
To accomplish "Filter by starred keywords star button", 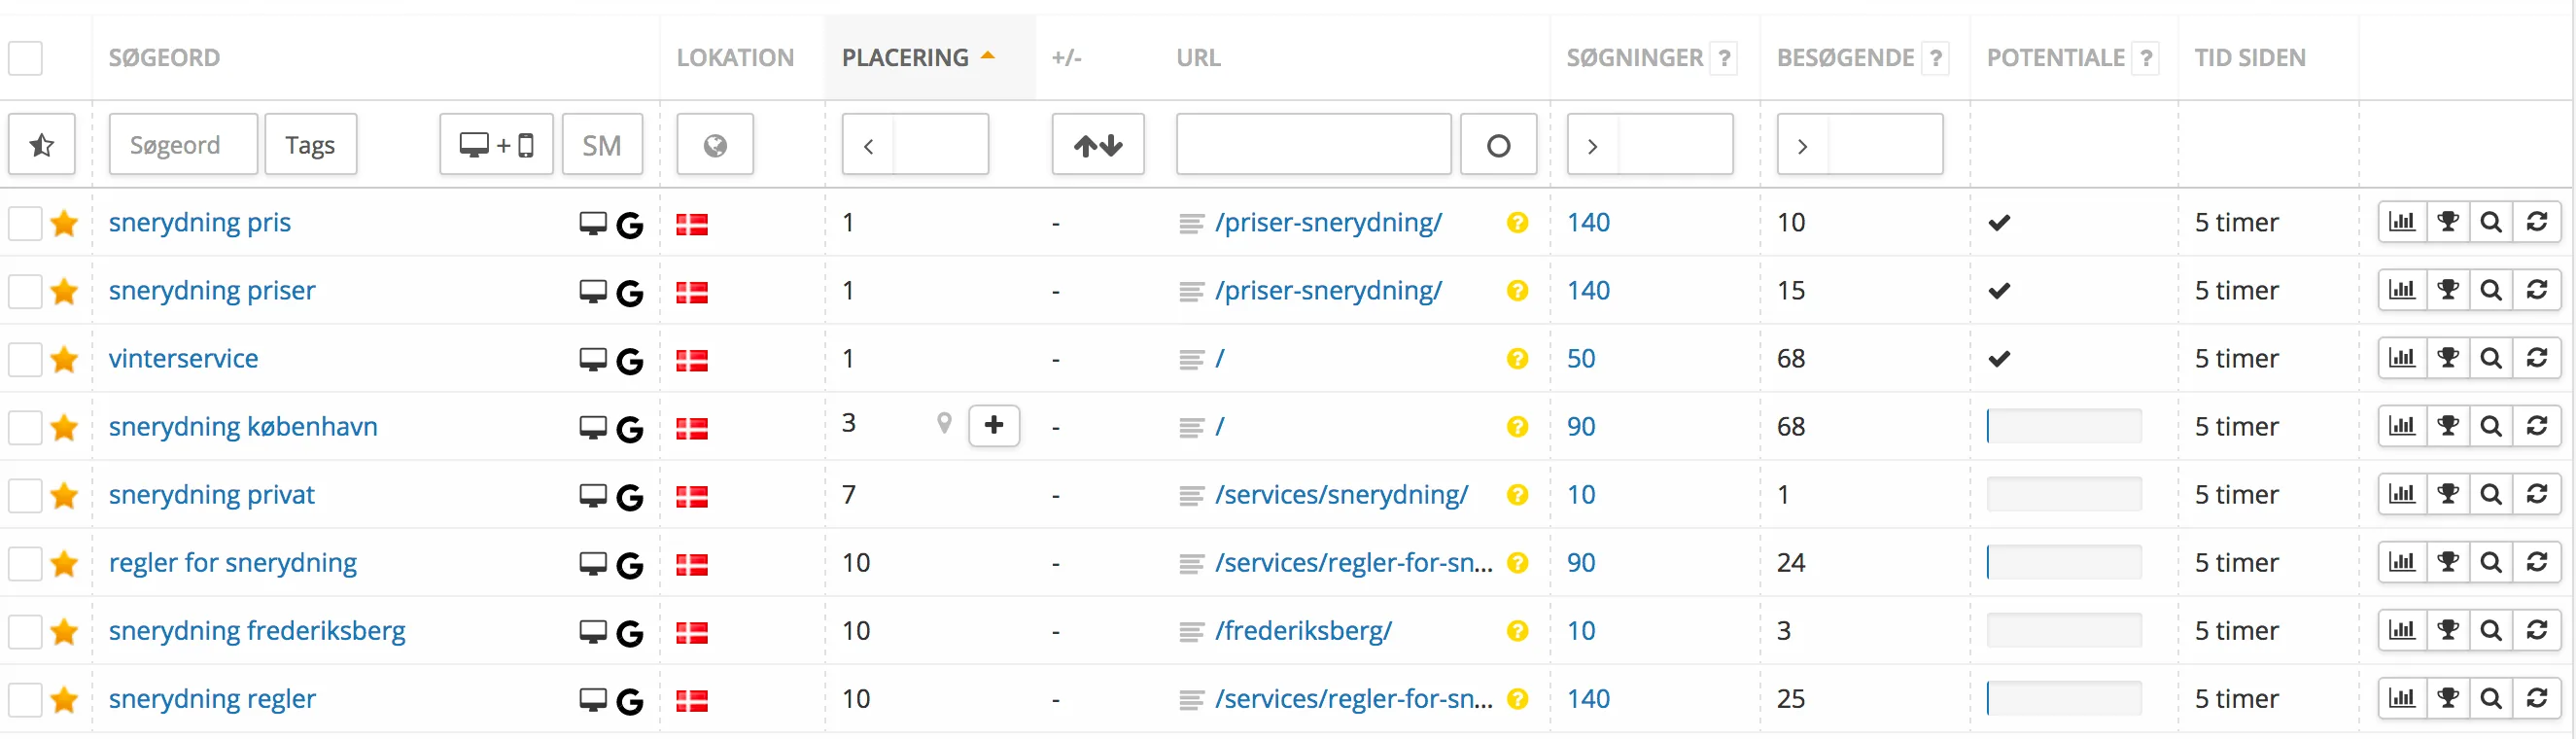I will point(42,145).
